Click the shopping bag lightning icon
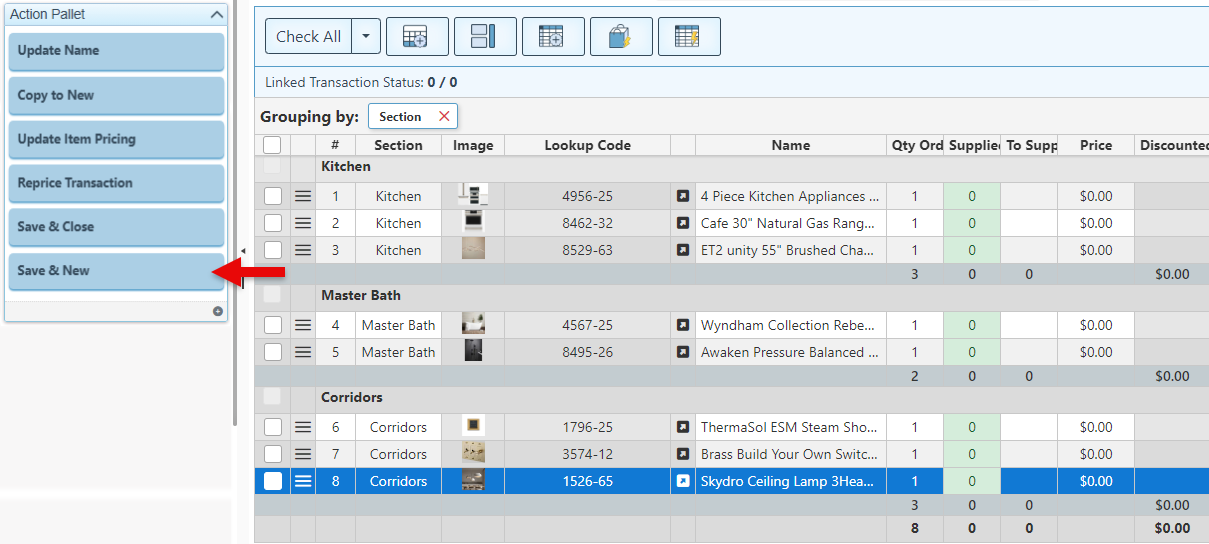 coord(621,37)
